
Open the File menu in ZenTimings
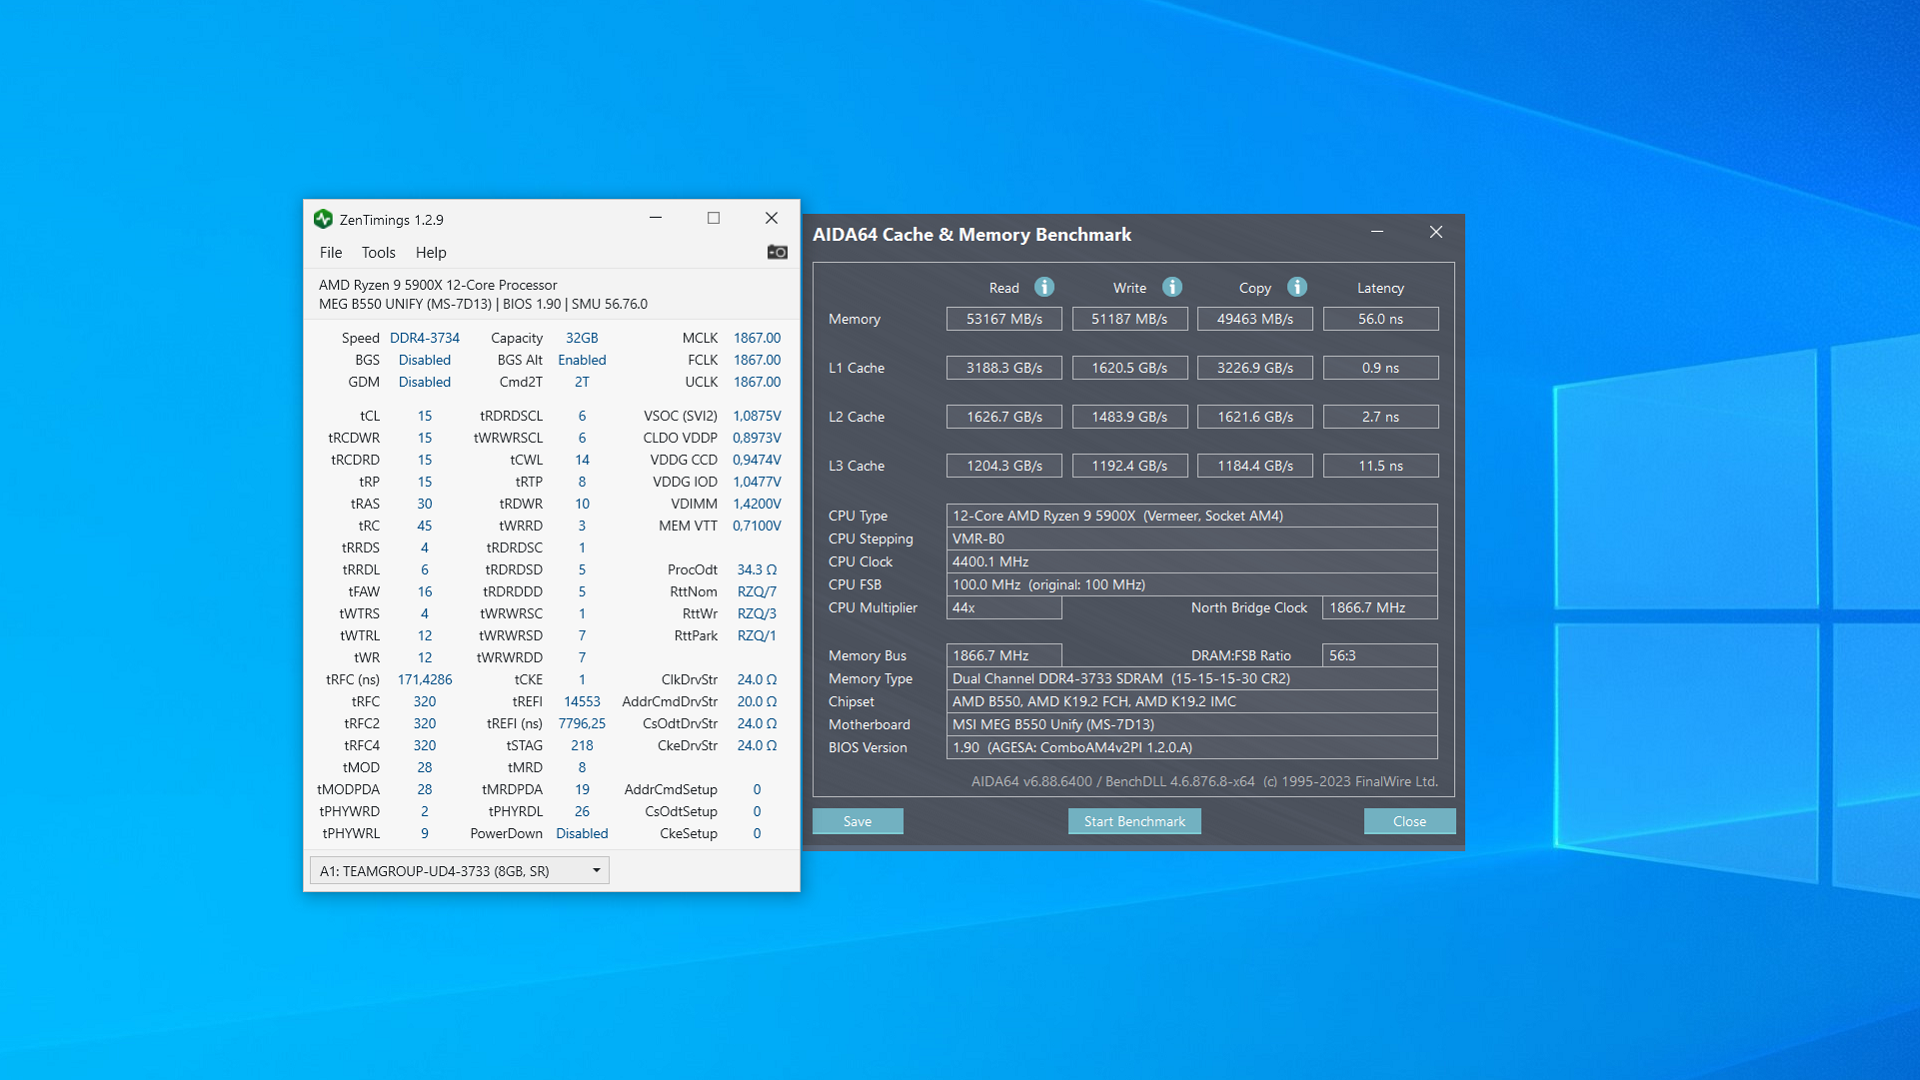[x=330, y=252]
